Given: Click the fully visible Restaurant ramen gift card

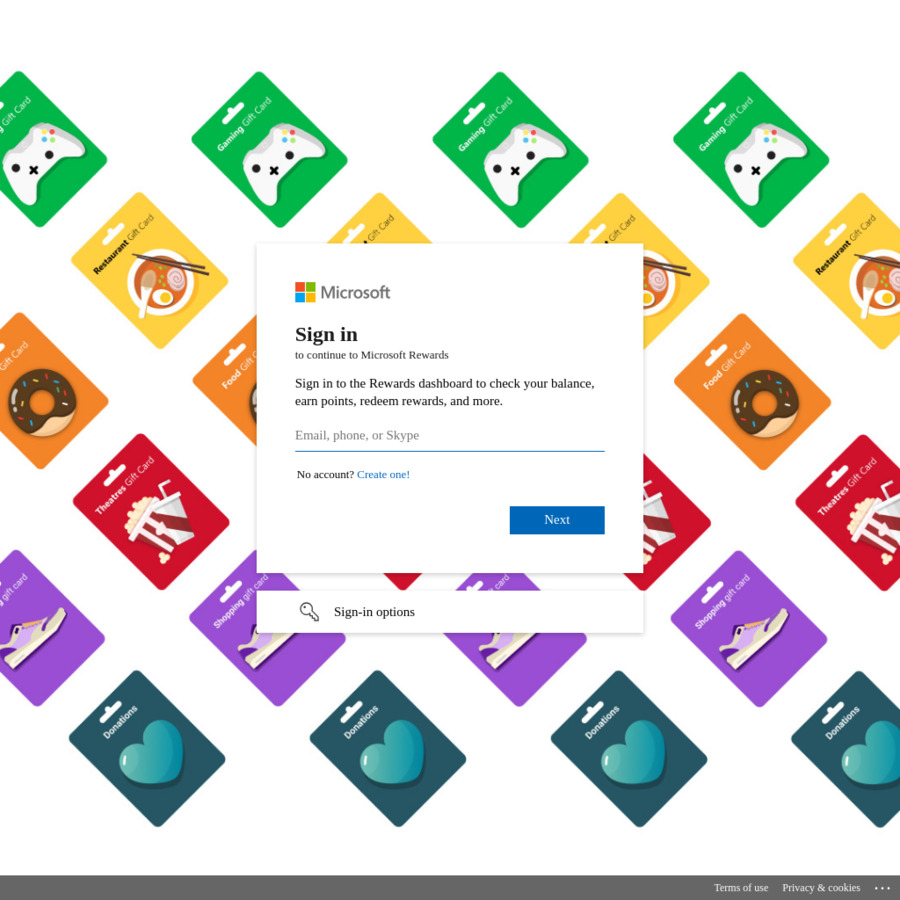Looking at the screenshot, I should [x=150, y=271].
